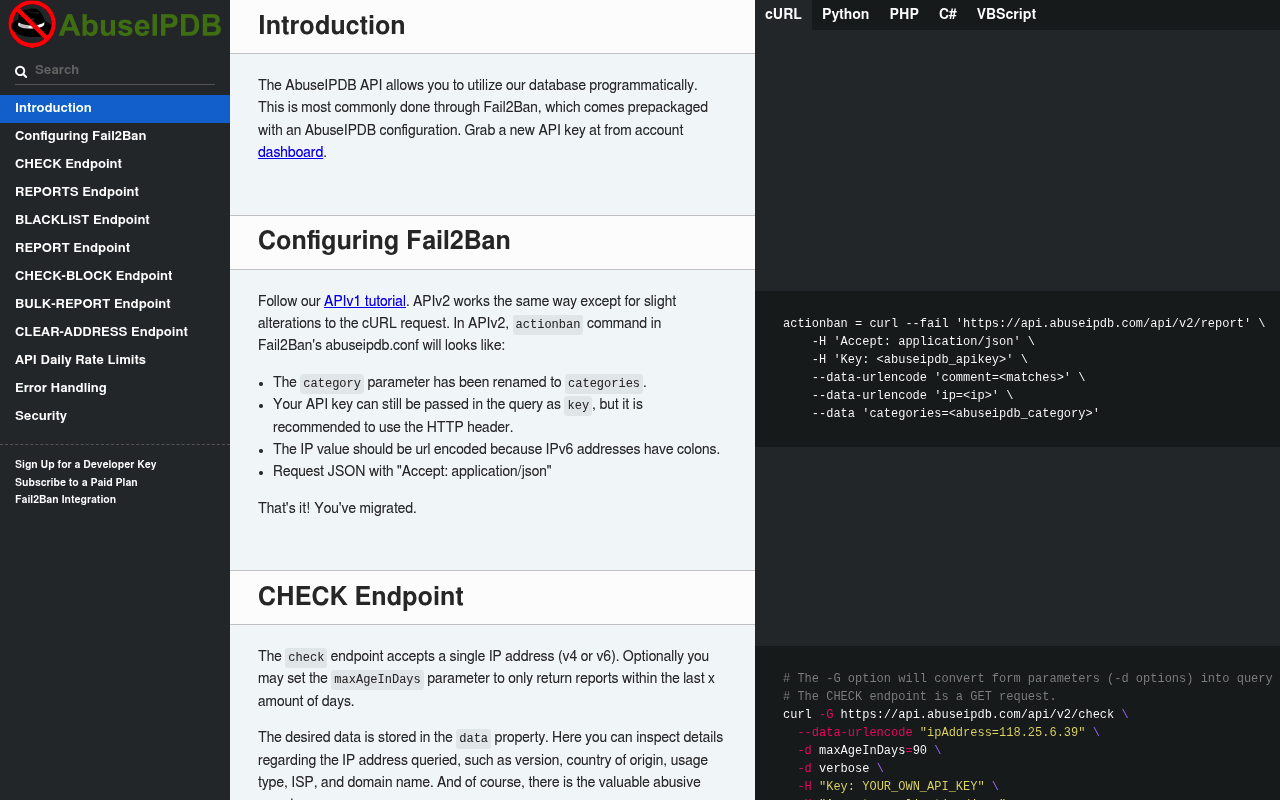1280x800 pixels.
Task: Click the AbuseIPDB site title text
Action: pyautogui.click(x=140, y=25)
